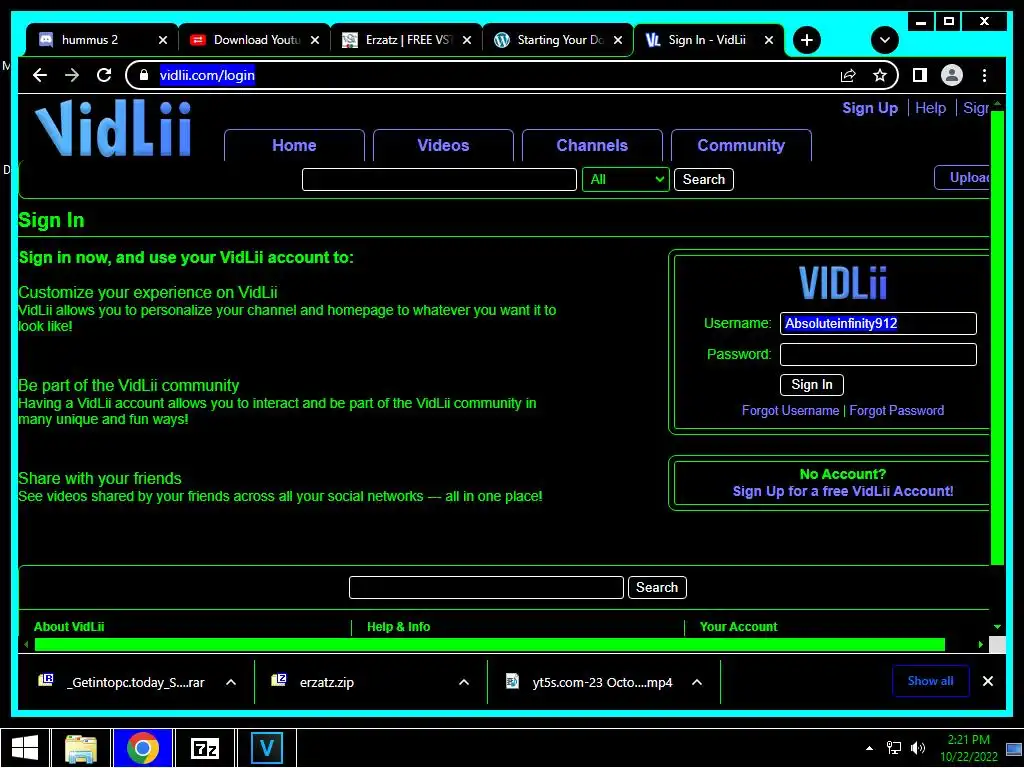Screen dimensions: 1024x768
Task: Click the browser forward arrow
Action: click(72, 75)
